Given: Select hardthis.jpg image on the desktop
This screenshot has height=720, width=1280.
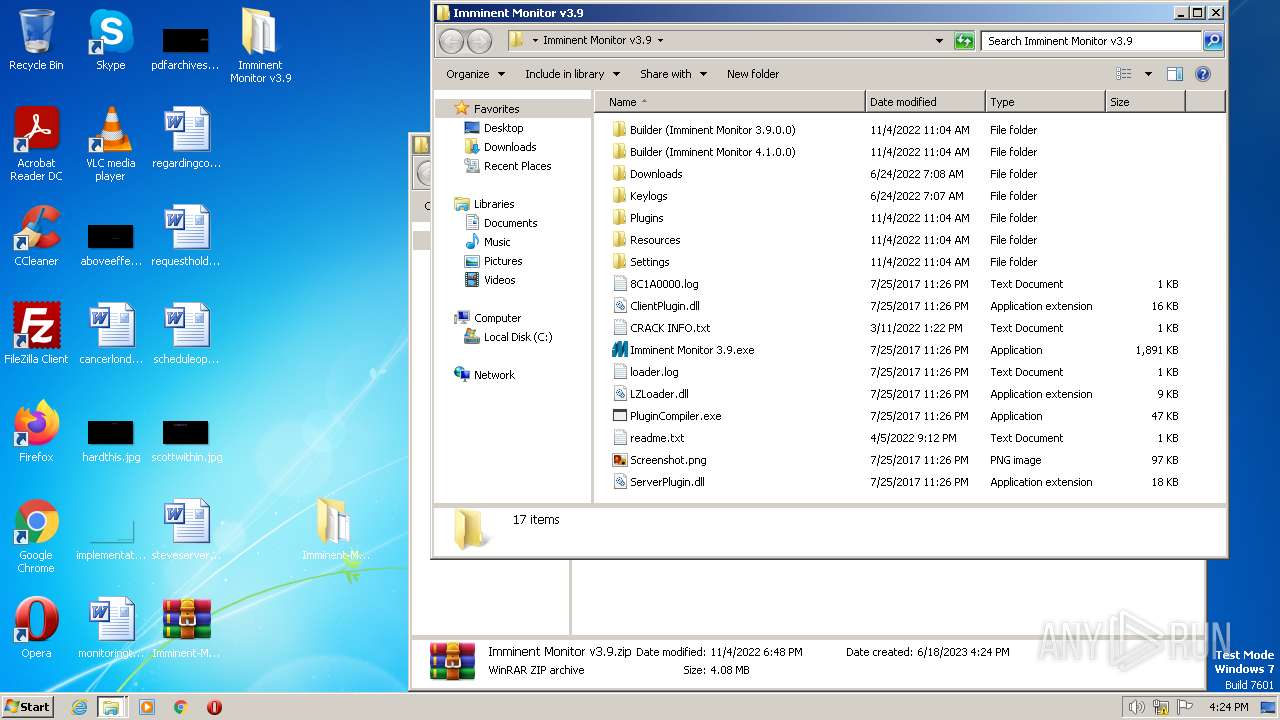Looking at the screenshot, I should [111, 440].
